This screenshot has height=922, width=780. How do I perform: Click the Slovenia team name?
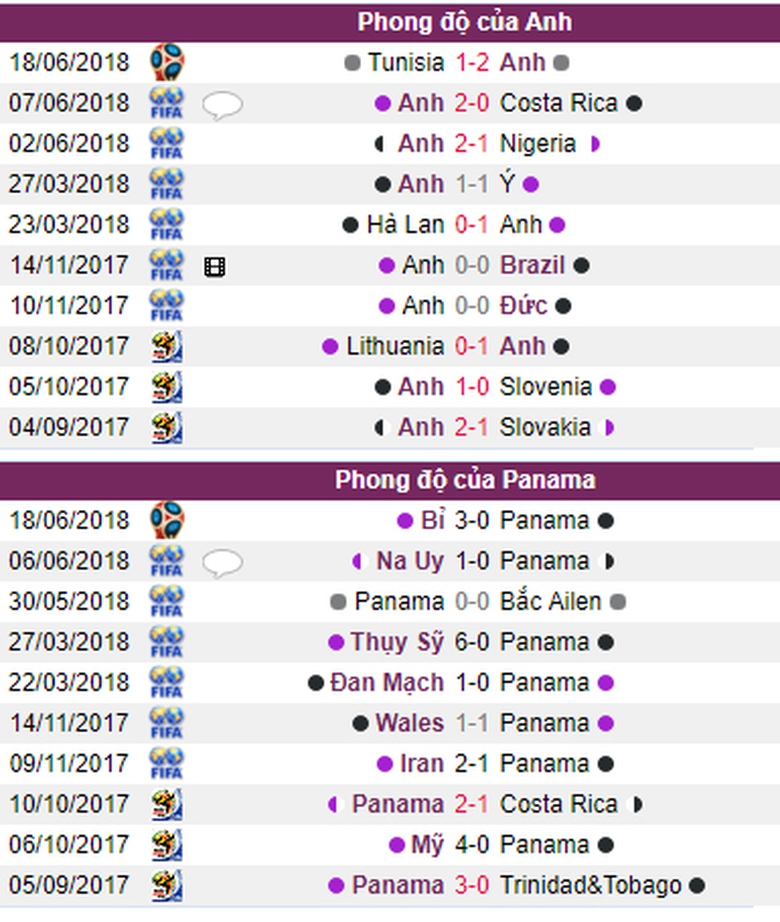[546, 387]
